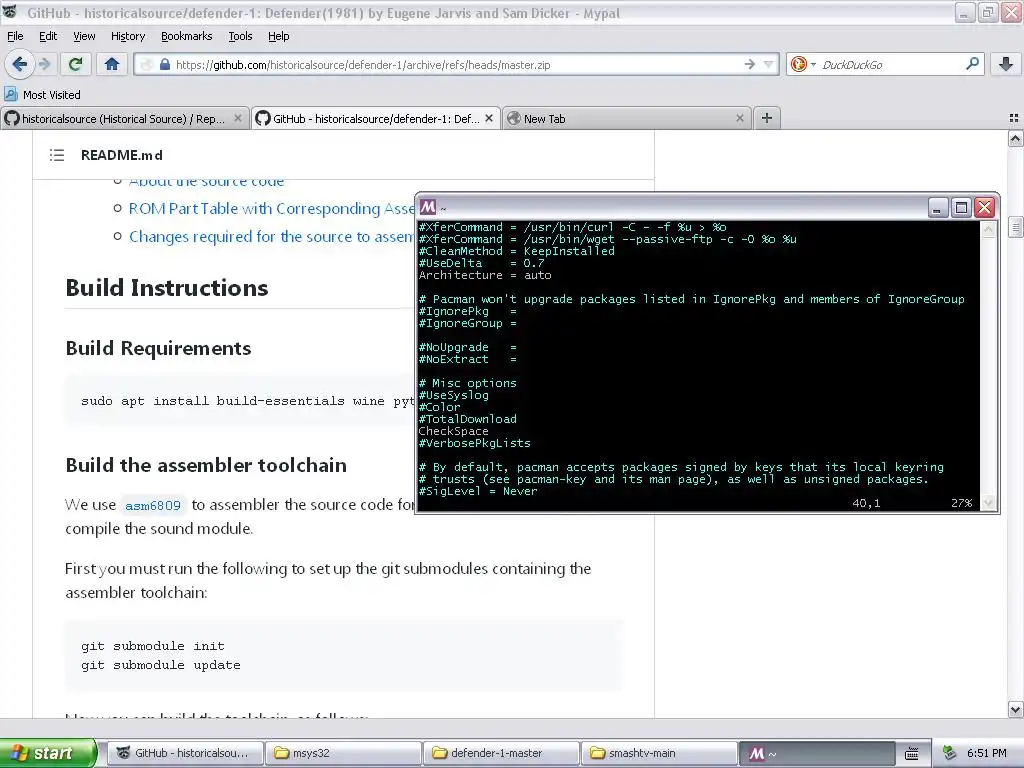Click the Go arrow in the address bar
Viewport: 1024px width, 768px height.
tap(750, 64)
